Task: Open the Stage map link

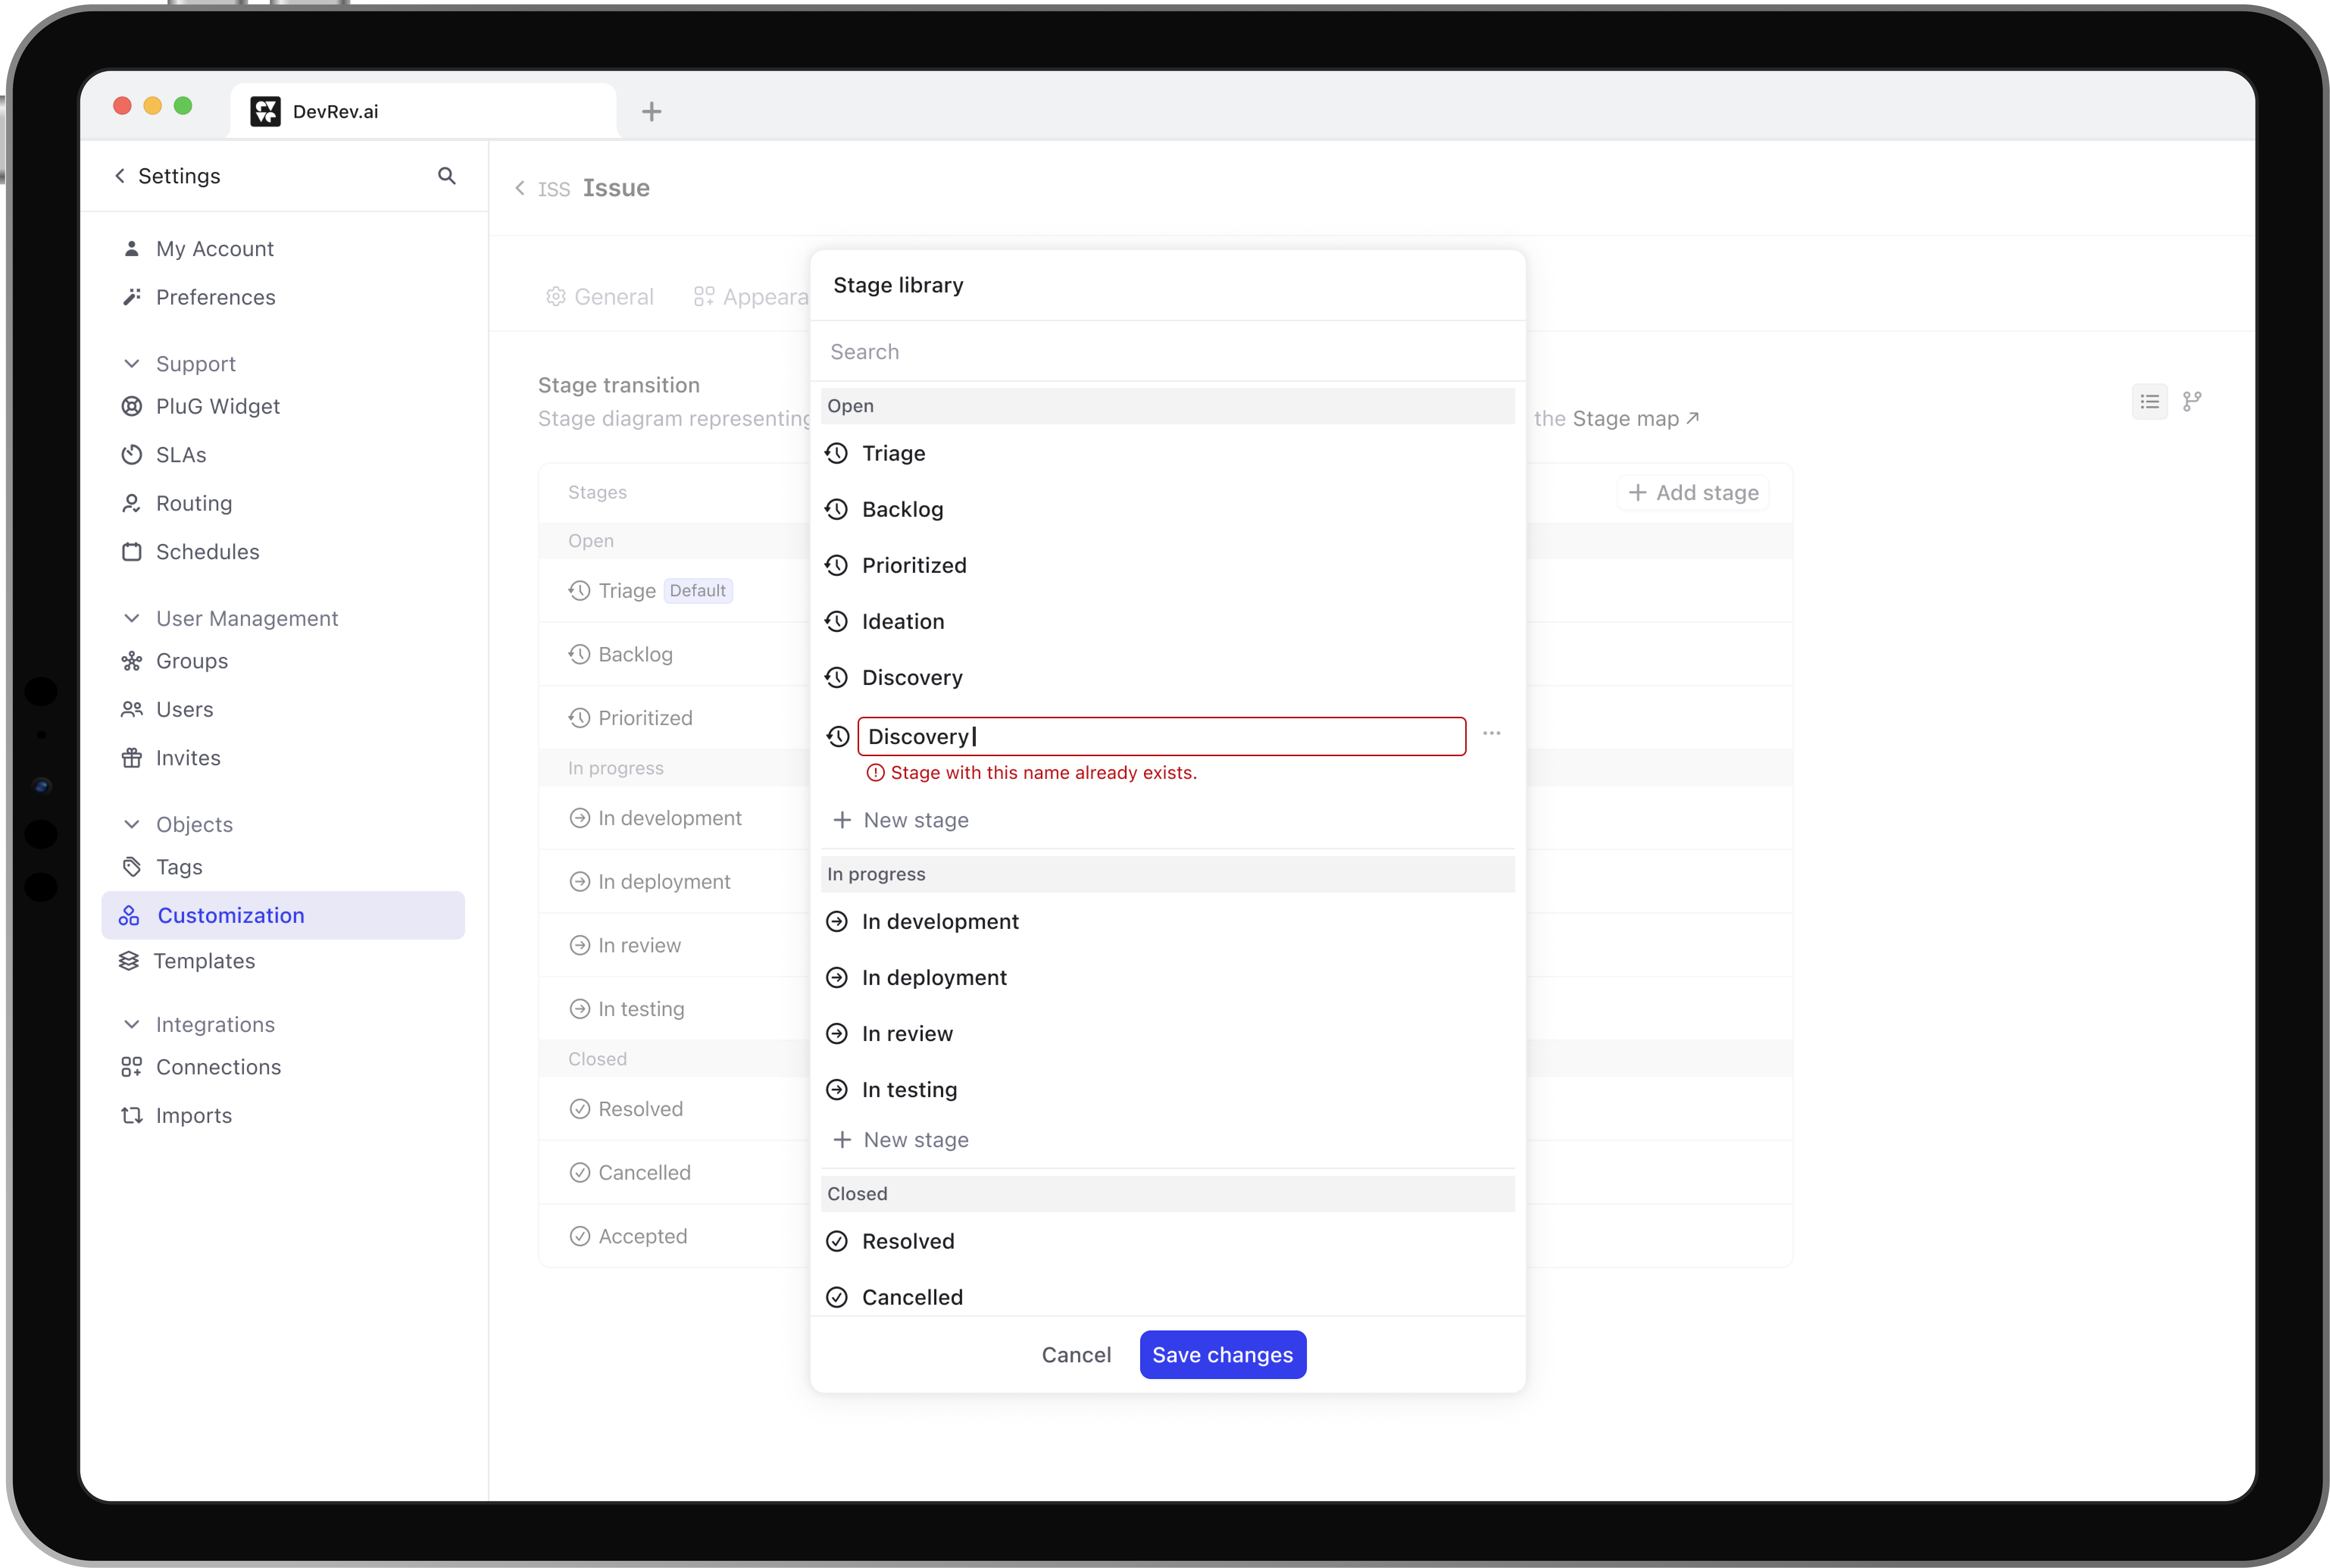Action: click(x=1636, y=419)
